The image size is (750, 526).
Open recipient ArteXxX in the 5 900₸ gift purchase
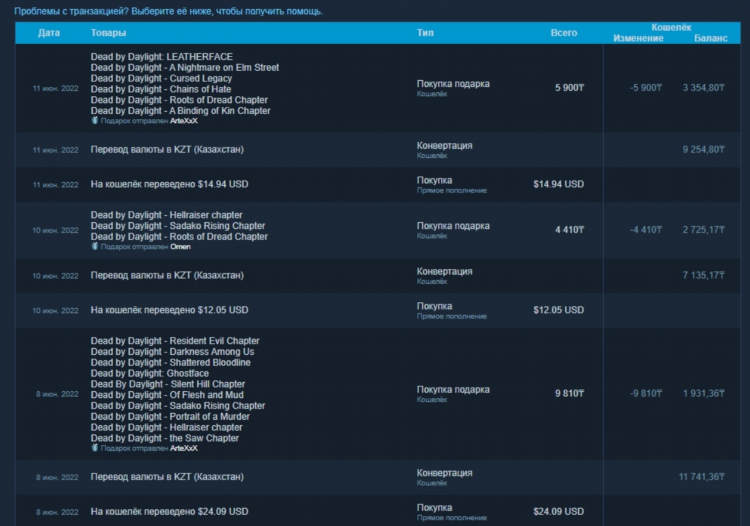point(184,121)
